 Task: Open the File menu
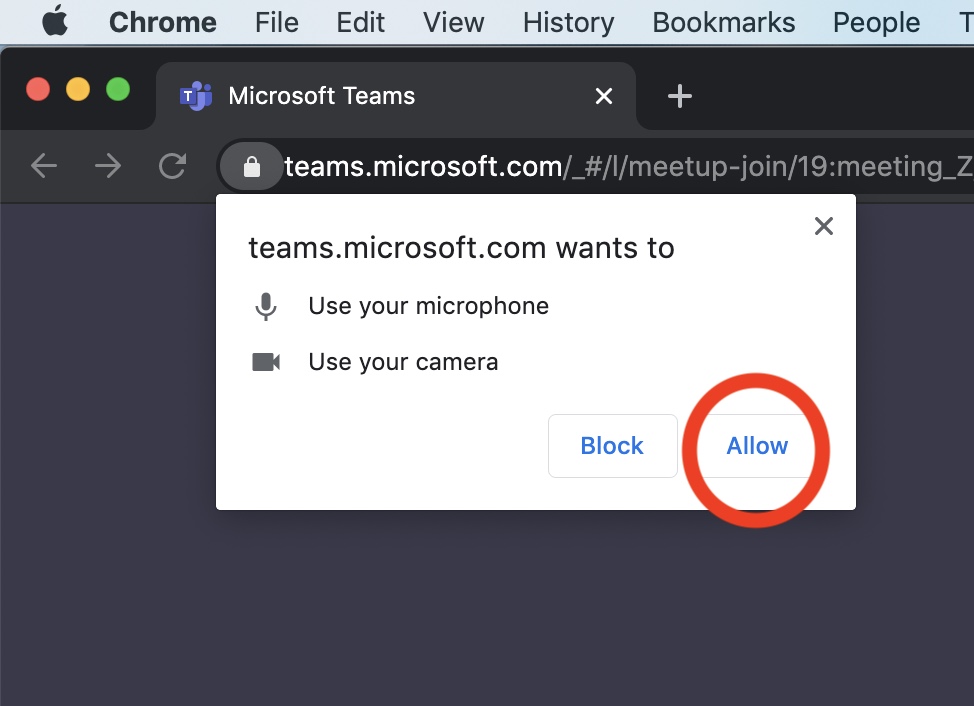(277, 22)
